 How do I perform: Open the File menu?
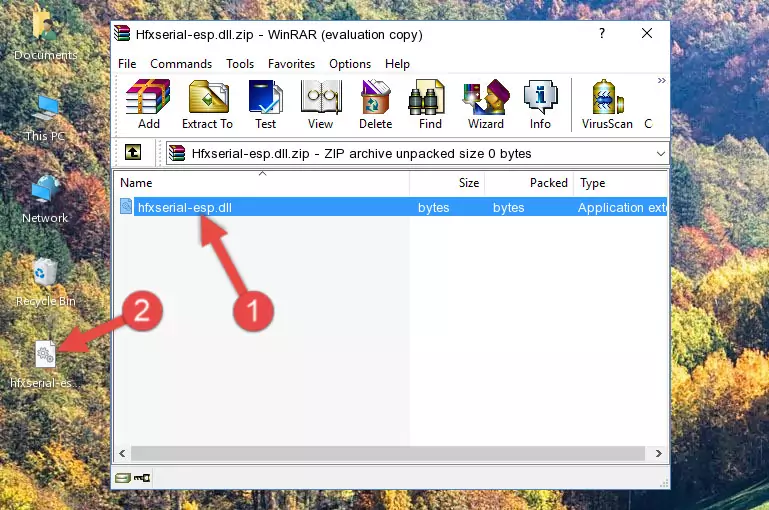click(x=127, y=64)
